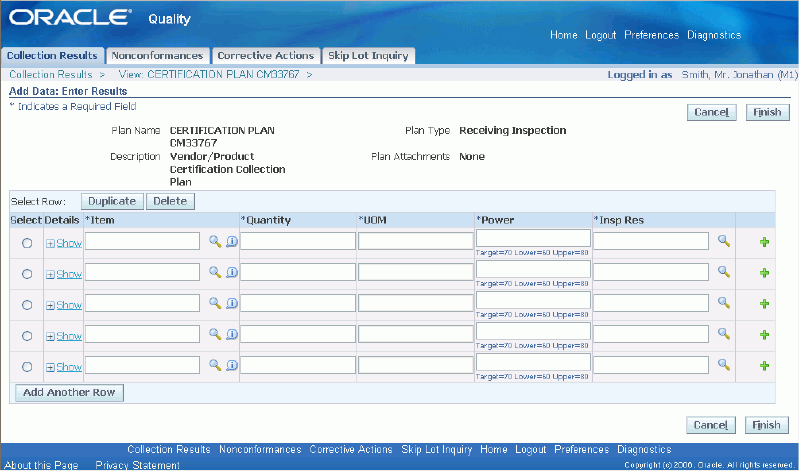Select the first row radio button
Screen dimensions: 799x471
coord(27,244)
